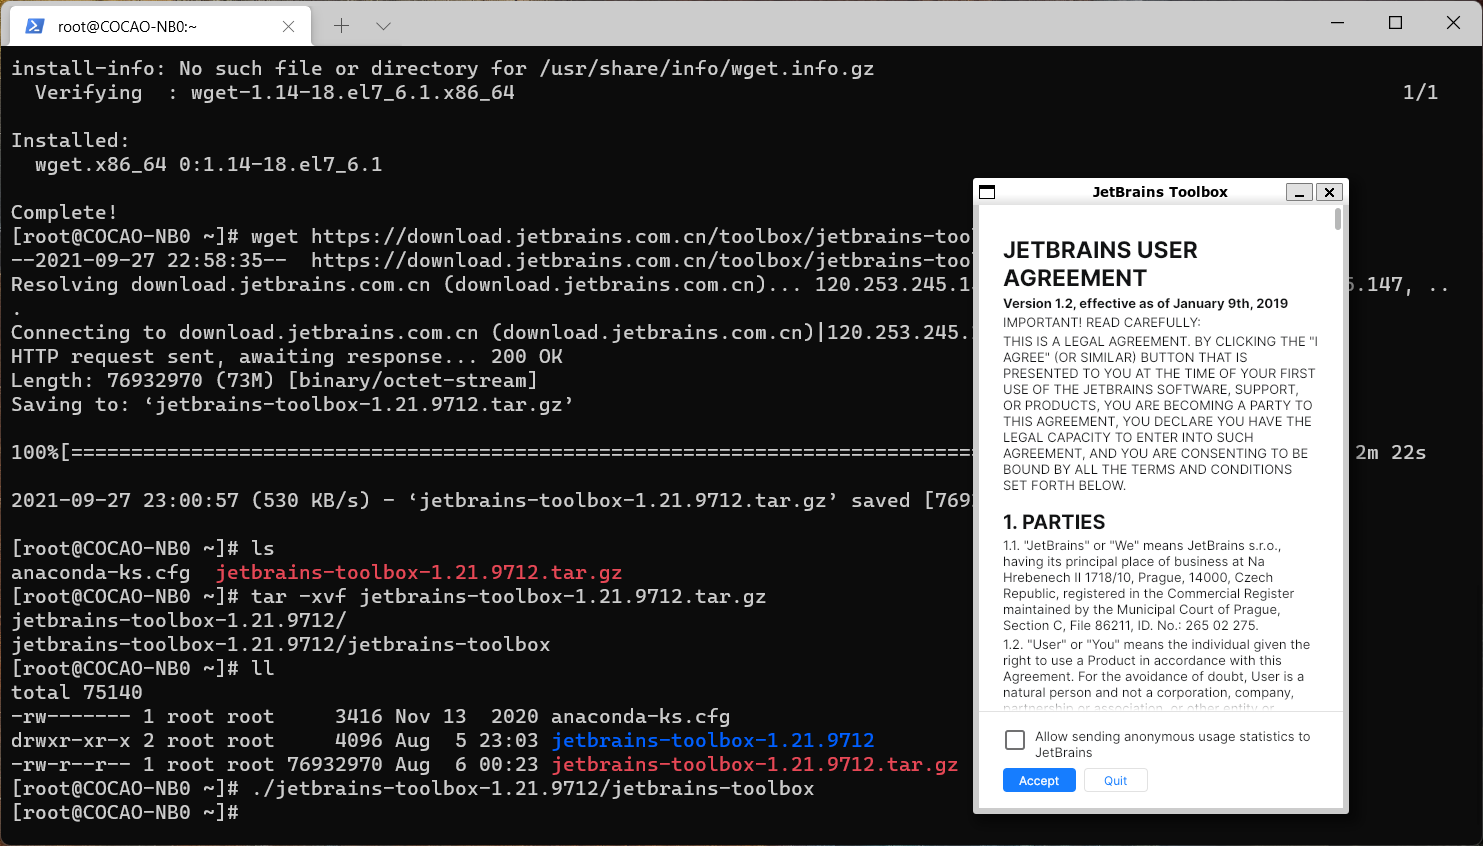Click the minimize icon on the JetBrains Toolbox dialog
The width and height of the screenshot is (1483, 846).
pyautogui.click(x=1299, y=192)
